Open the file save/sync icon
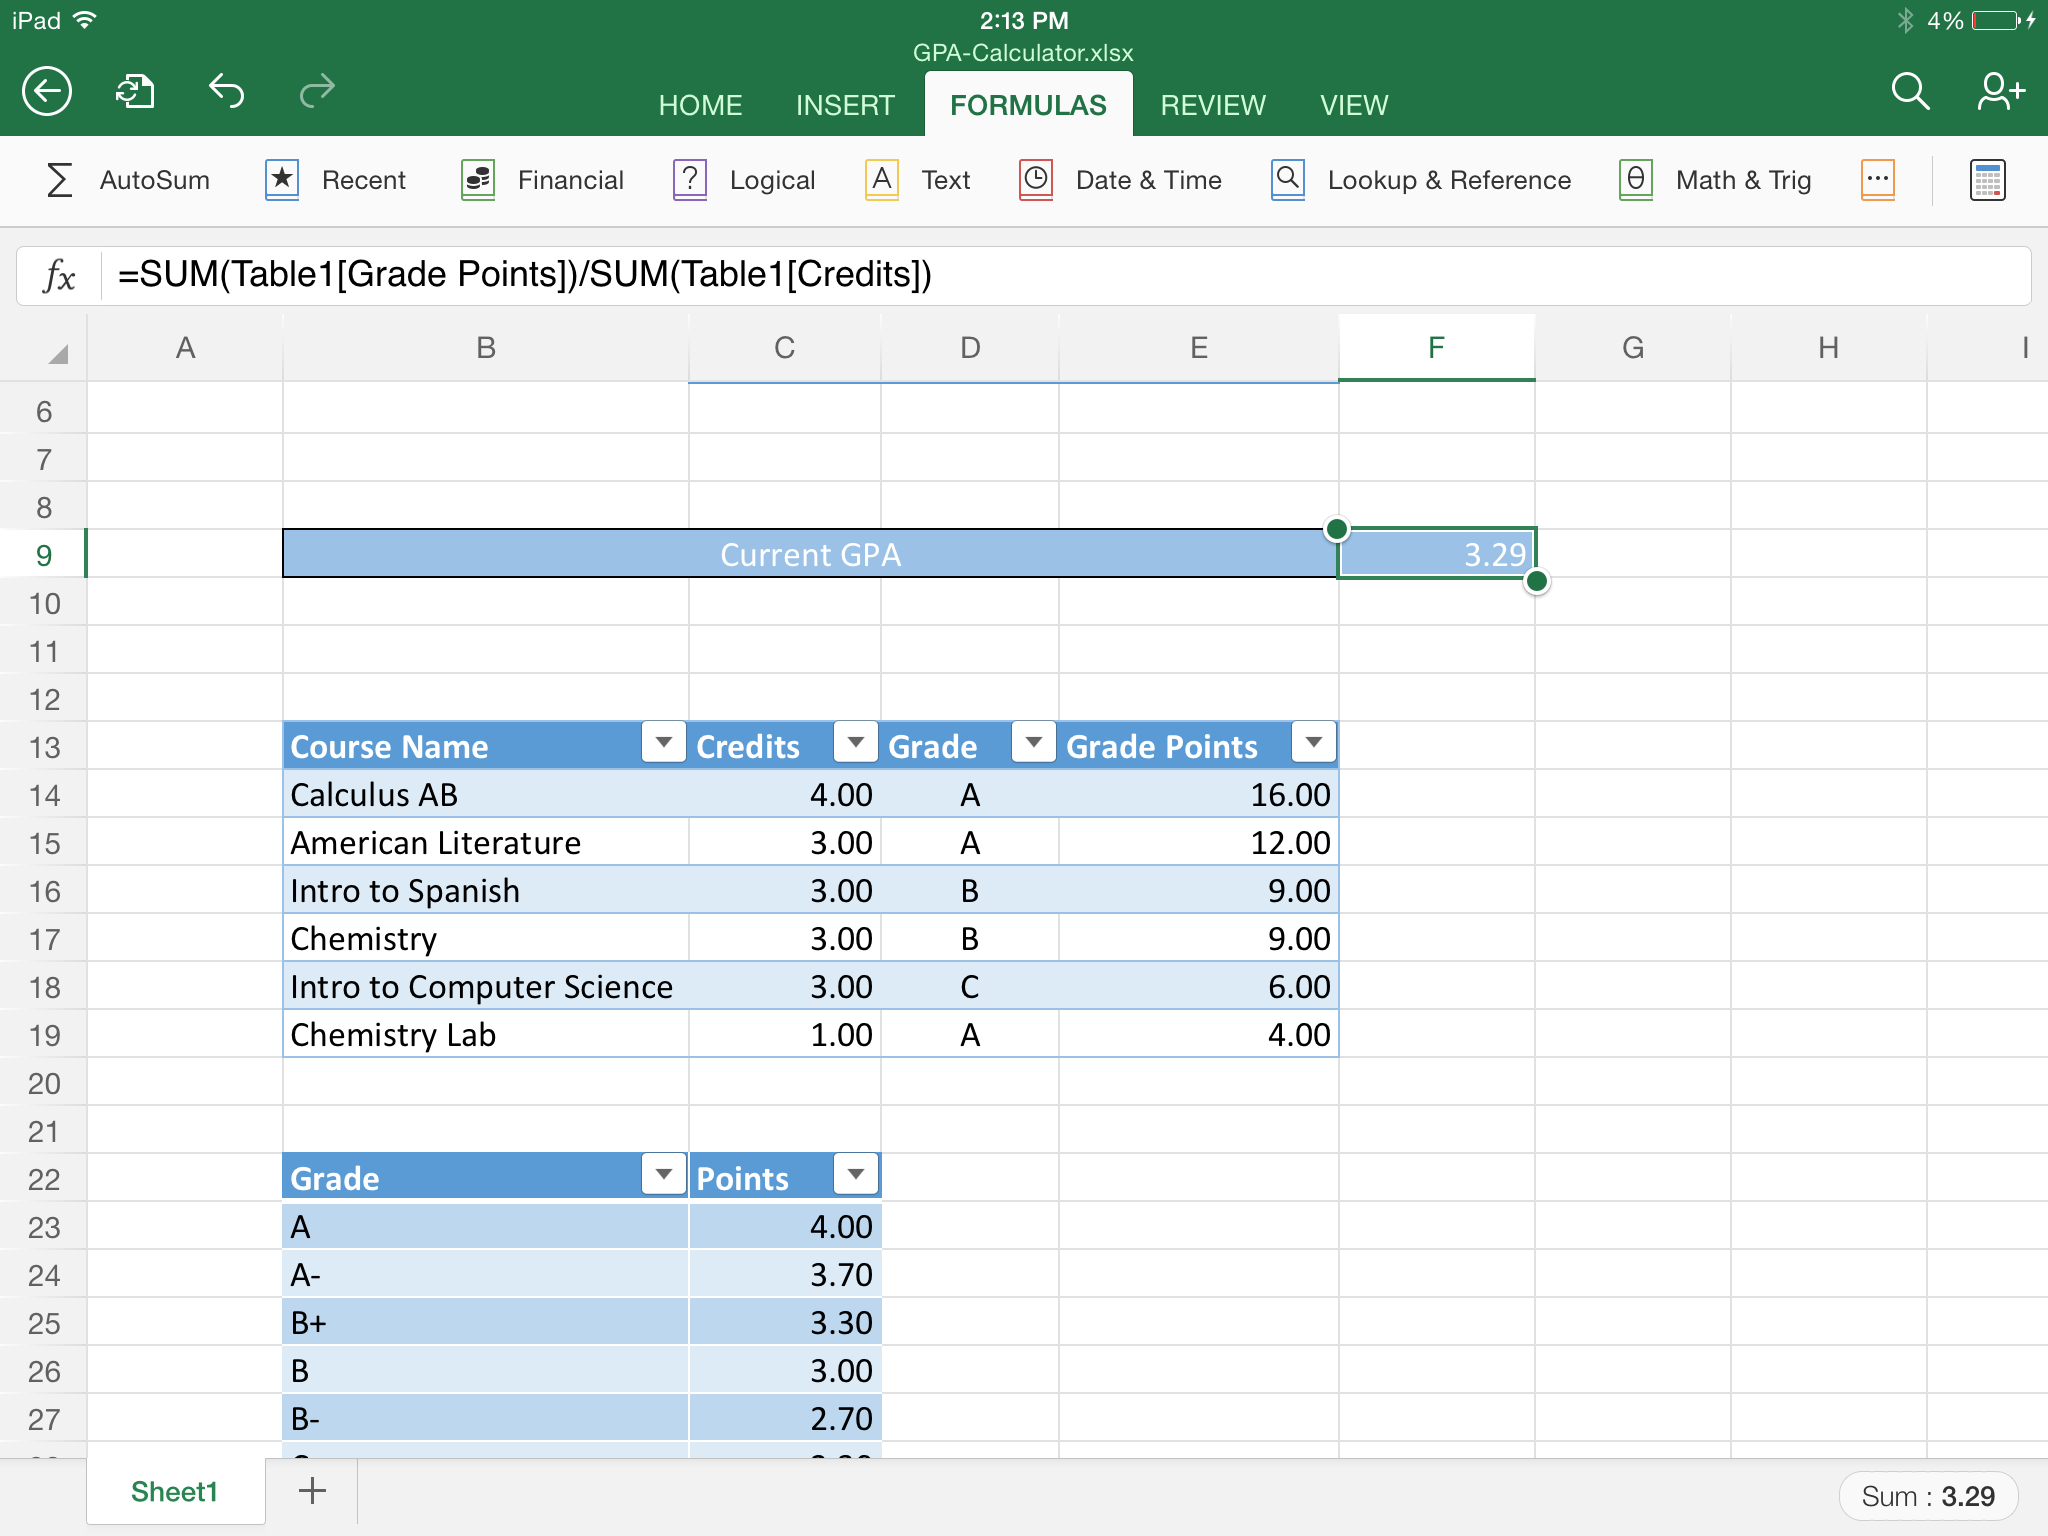The width and height of the screenshot is (2048, 1536). [135, 92]
